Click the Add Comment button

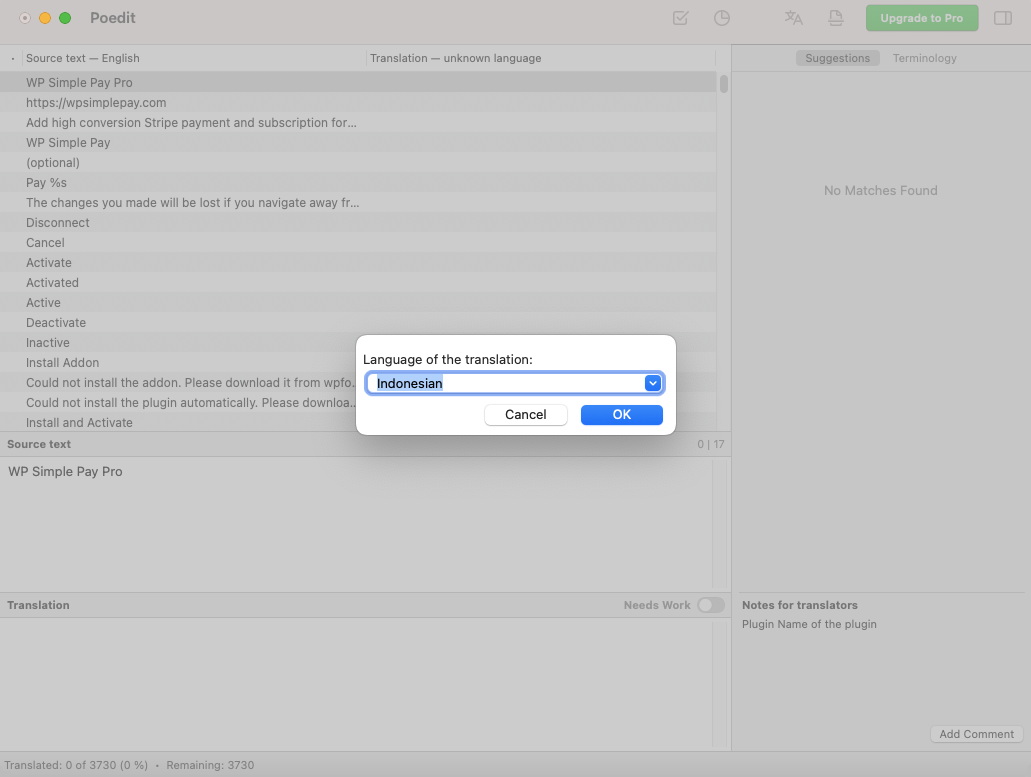(x=975, y=733)
